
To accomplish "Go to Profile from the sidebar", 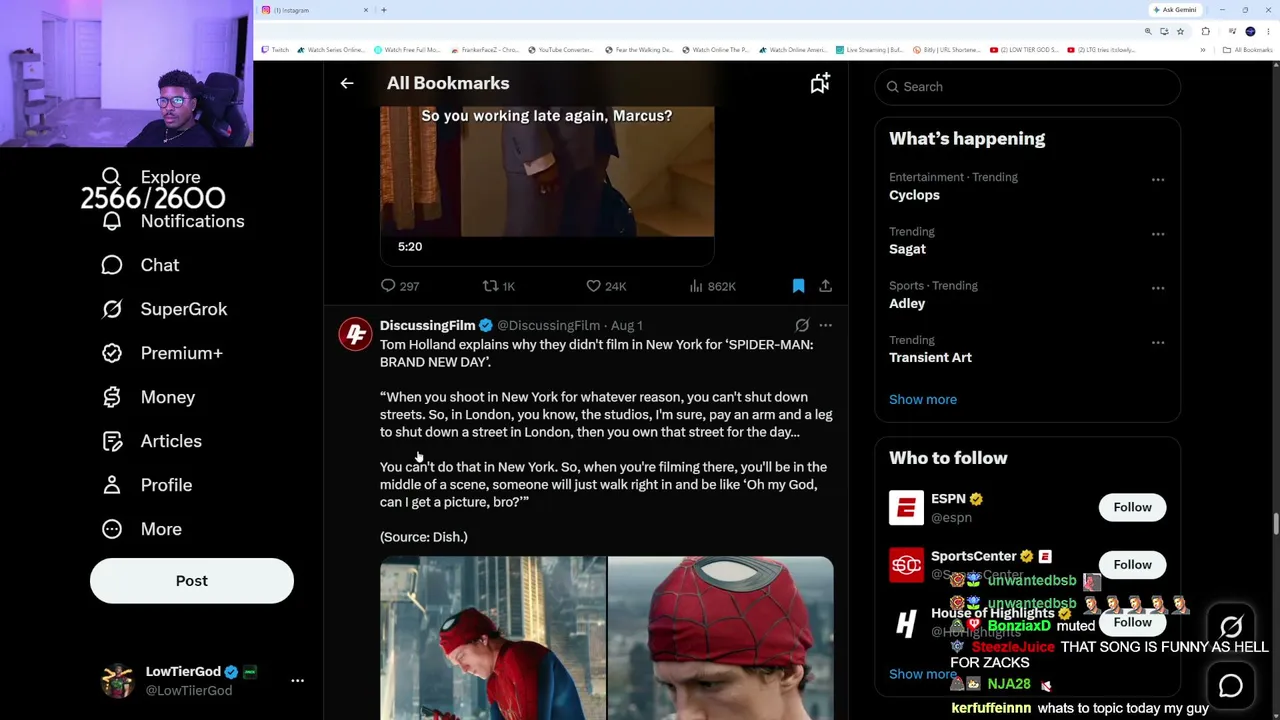I will (146, 485).
